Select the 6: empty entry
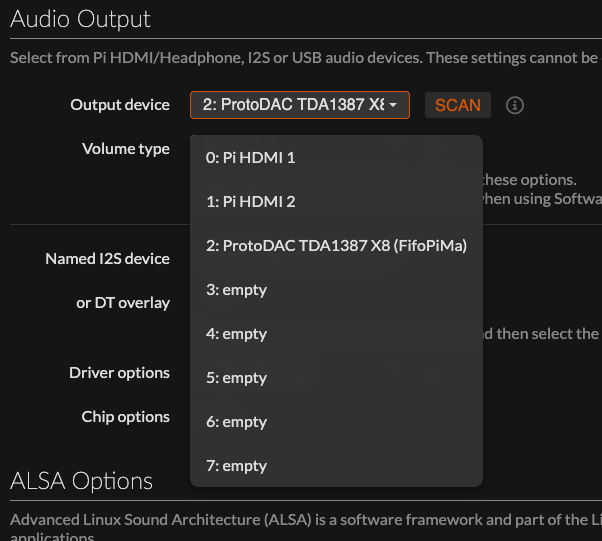Screen dimensions: 602x541 336,422
